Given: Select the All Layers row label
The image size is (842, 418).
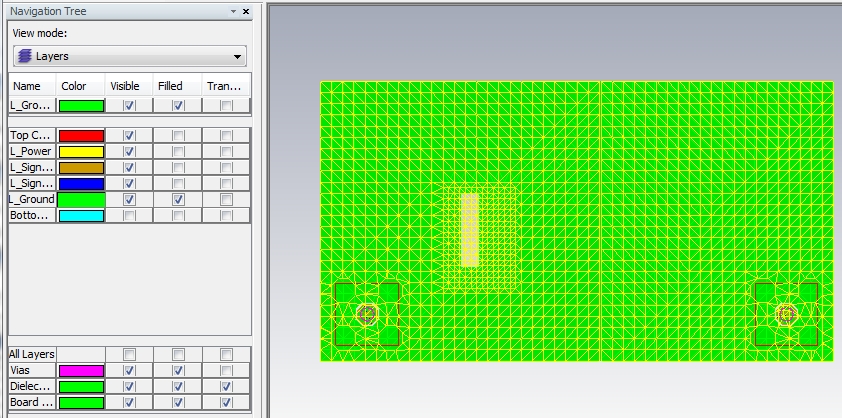Looking at the screenshot, I should [32, 355].
